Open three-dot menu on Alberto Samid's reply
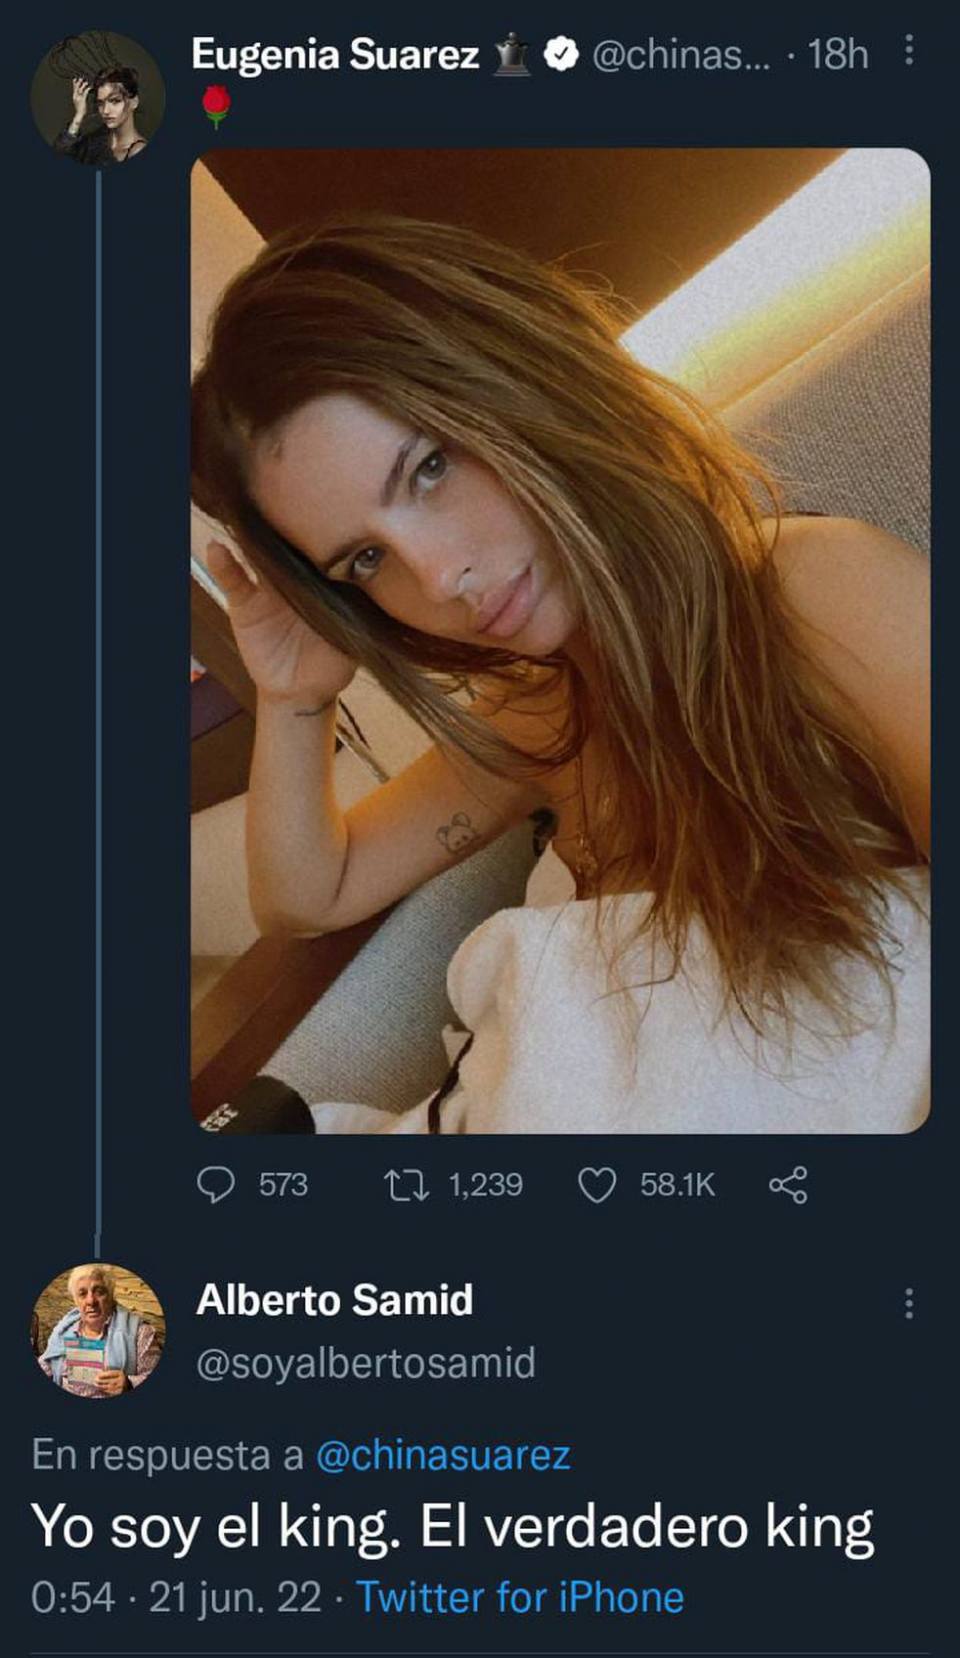Viewport: 960px width, 1658px height. pos(908,1303)
